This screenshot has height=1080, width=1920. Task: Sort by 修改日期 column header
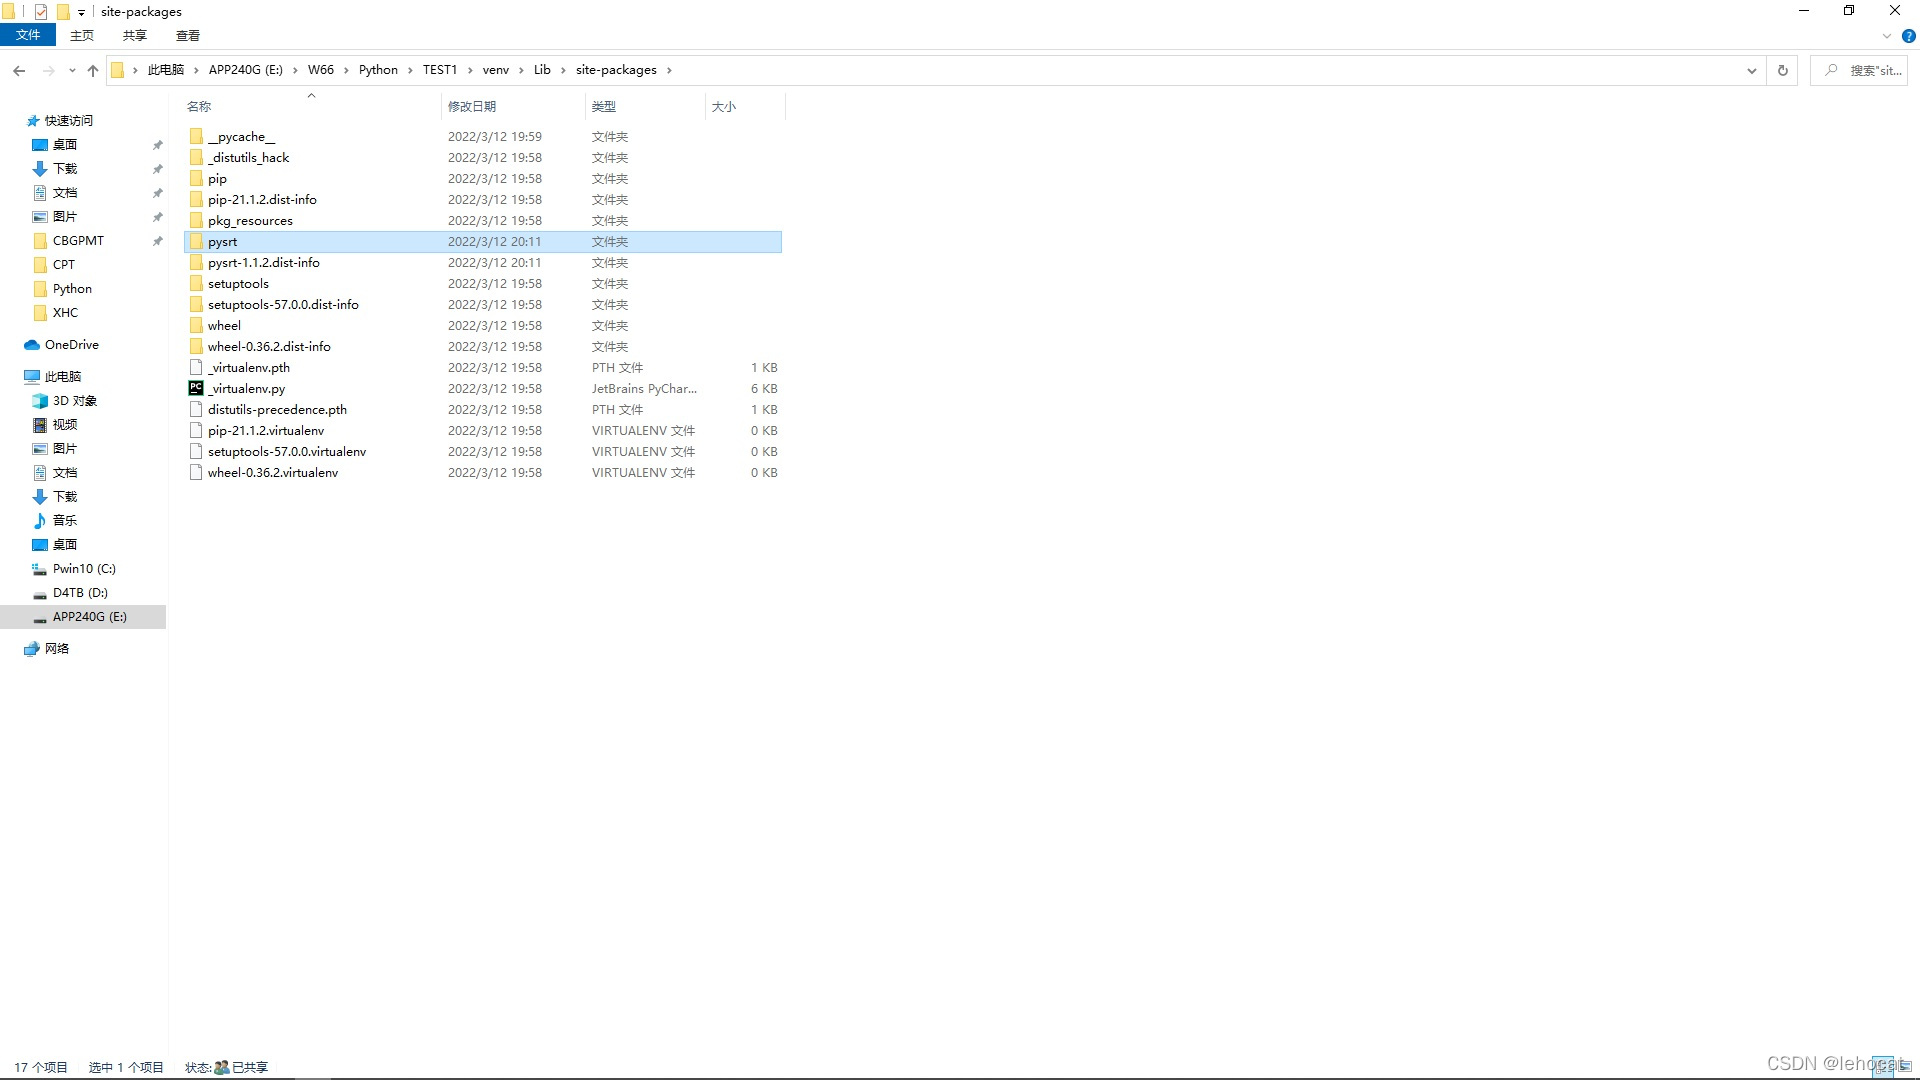(x=512, y=106)
